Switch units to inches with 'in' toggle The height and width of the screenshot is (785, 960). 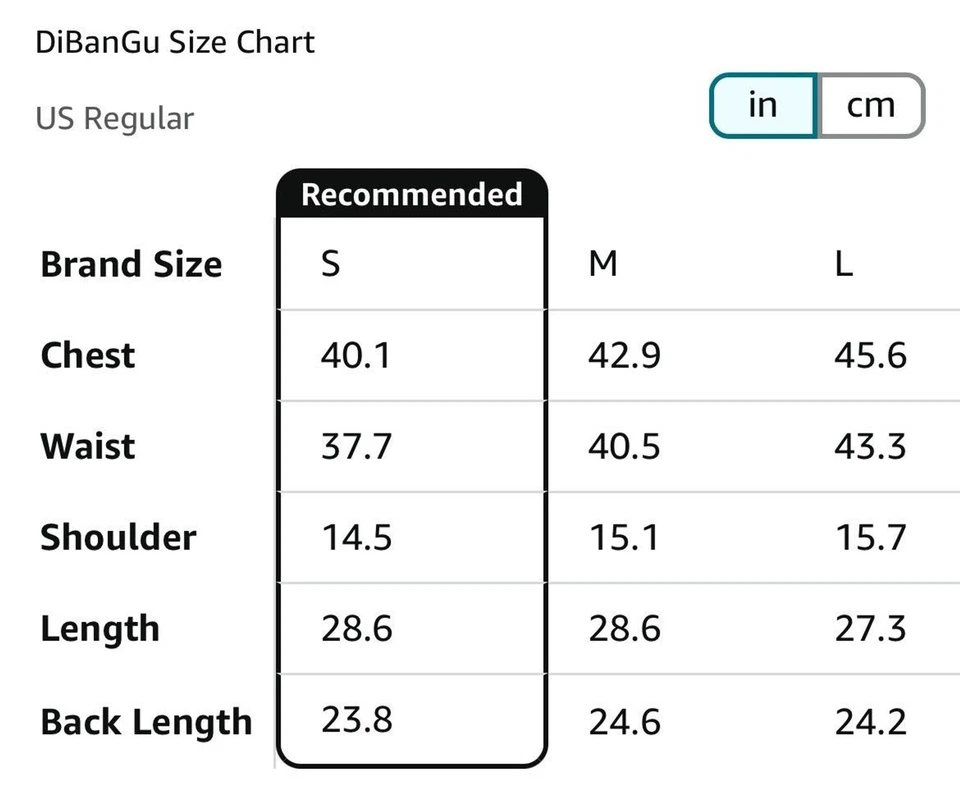click(763, 105)
